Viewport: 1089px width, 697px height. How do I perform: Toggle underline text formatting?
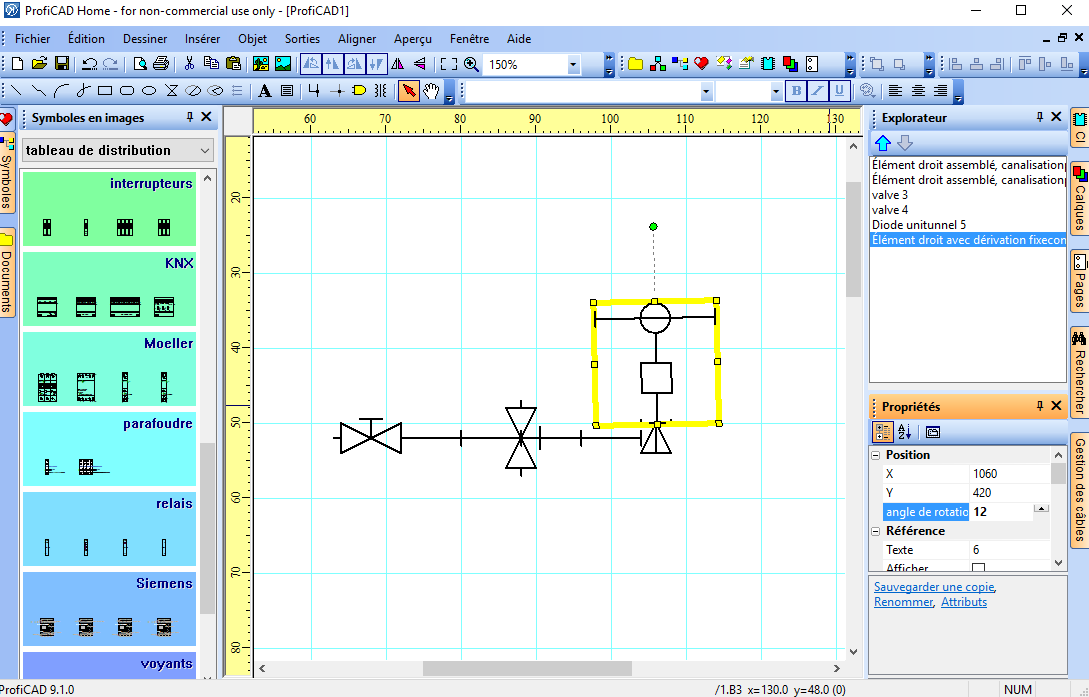pos(839,91)
